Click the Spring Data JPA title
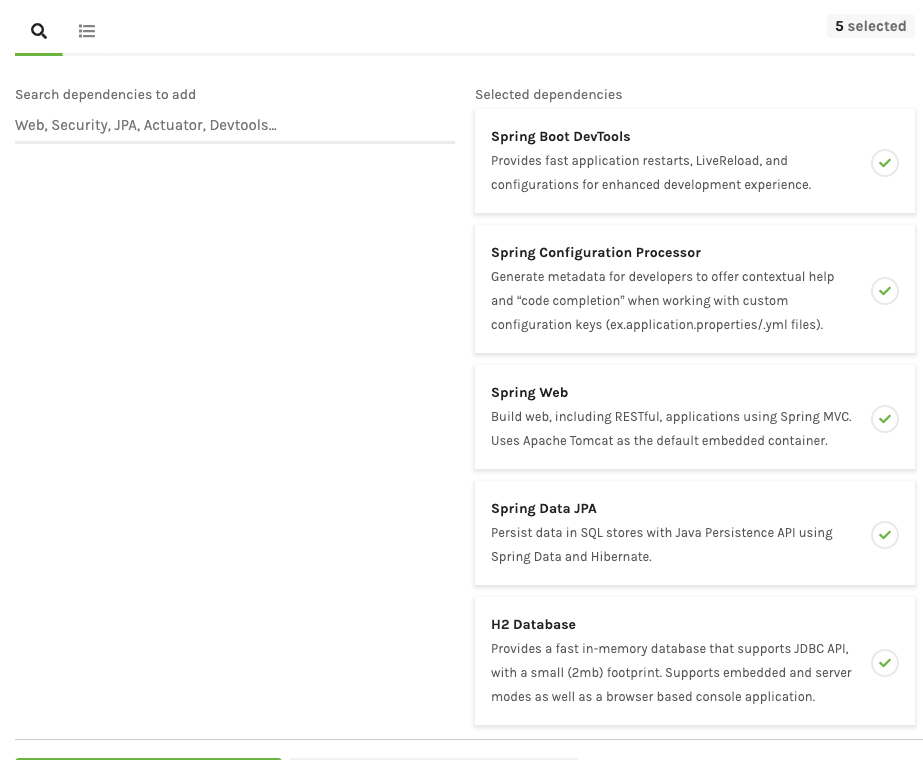Viewport: 923px width, 760px height. pos(544,508)
